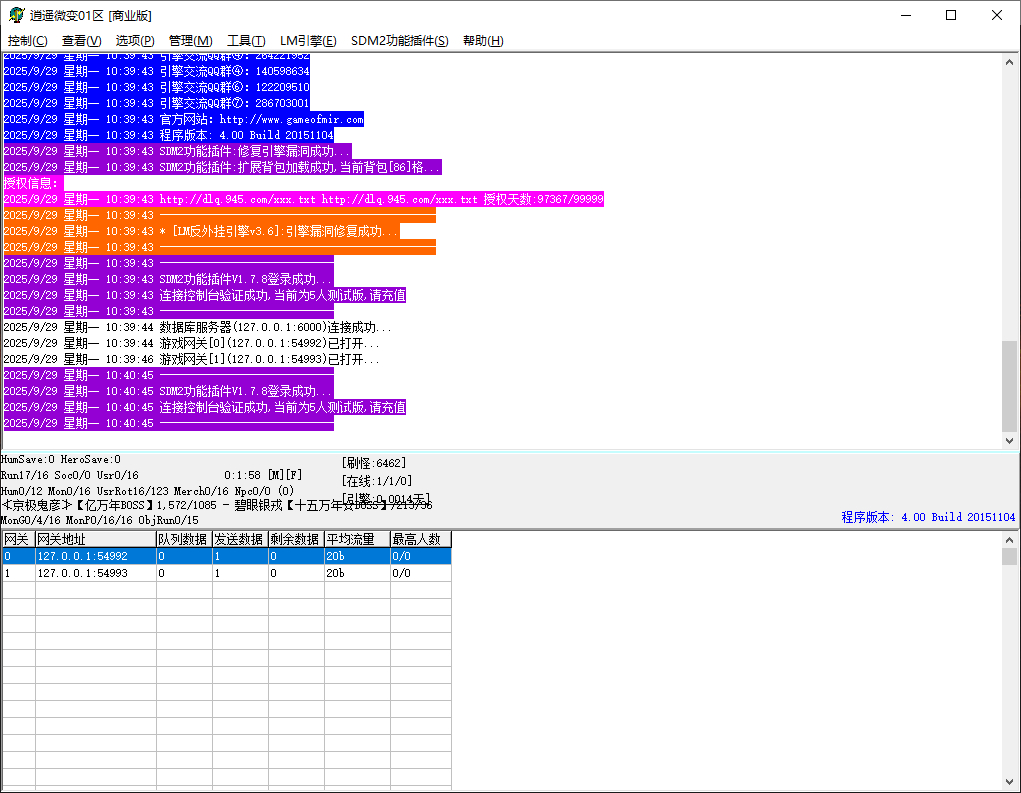Screen dimensions: 1021x793
Task: Click the gateway table scroll-down arrow
Action: pyautogui.click(x=1009, y=781)
